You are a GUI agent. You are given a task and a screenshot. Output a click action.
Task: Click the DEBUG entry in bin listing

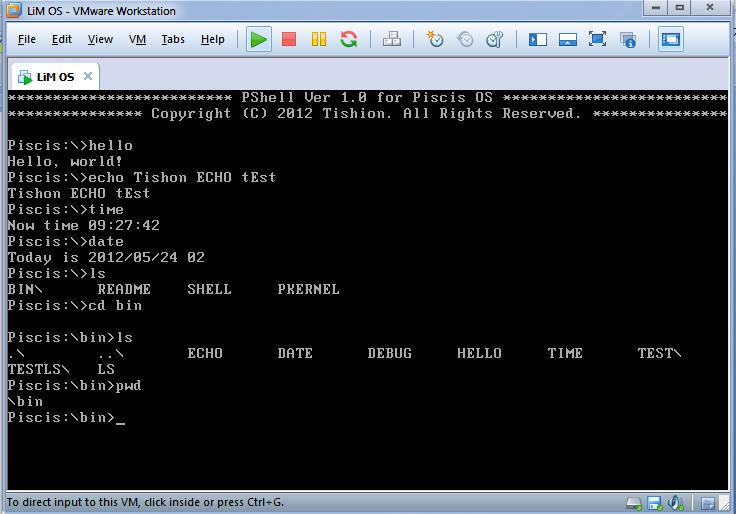pyautogui.click(x=390, y=353)
